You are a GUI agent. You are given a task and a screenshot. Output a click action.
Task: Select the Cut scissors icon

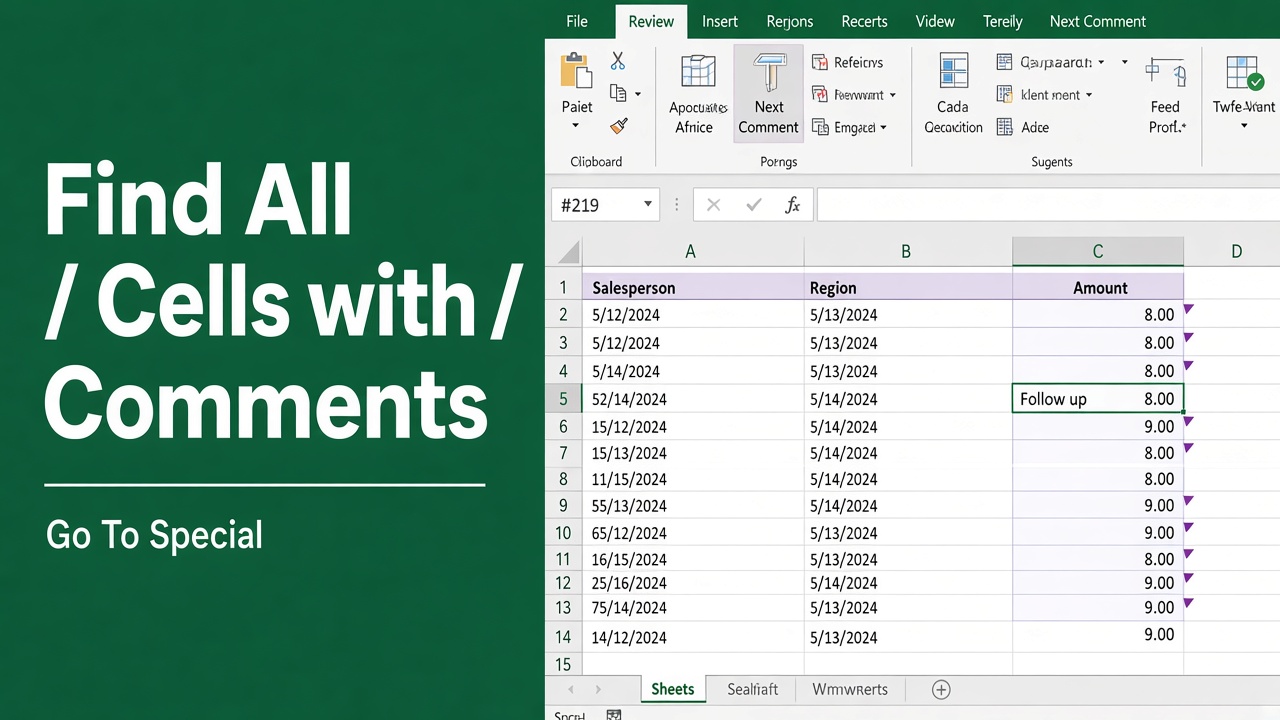tap(618, 61)
